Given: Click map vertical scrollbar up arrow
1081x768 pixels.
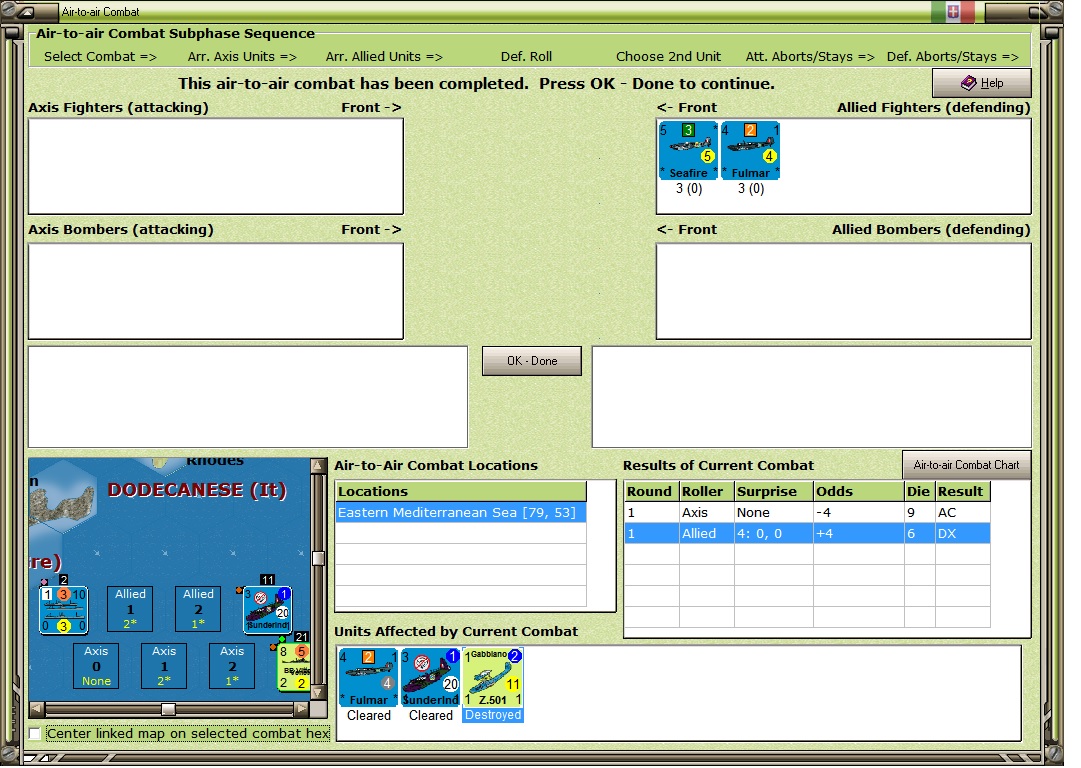Looking at the screenshot, I should coord(318,466).
